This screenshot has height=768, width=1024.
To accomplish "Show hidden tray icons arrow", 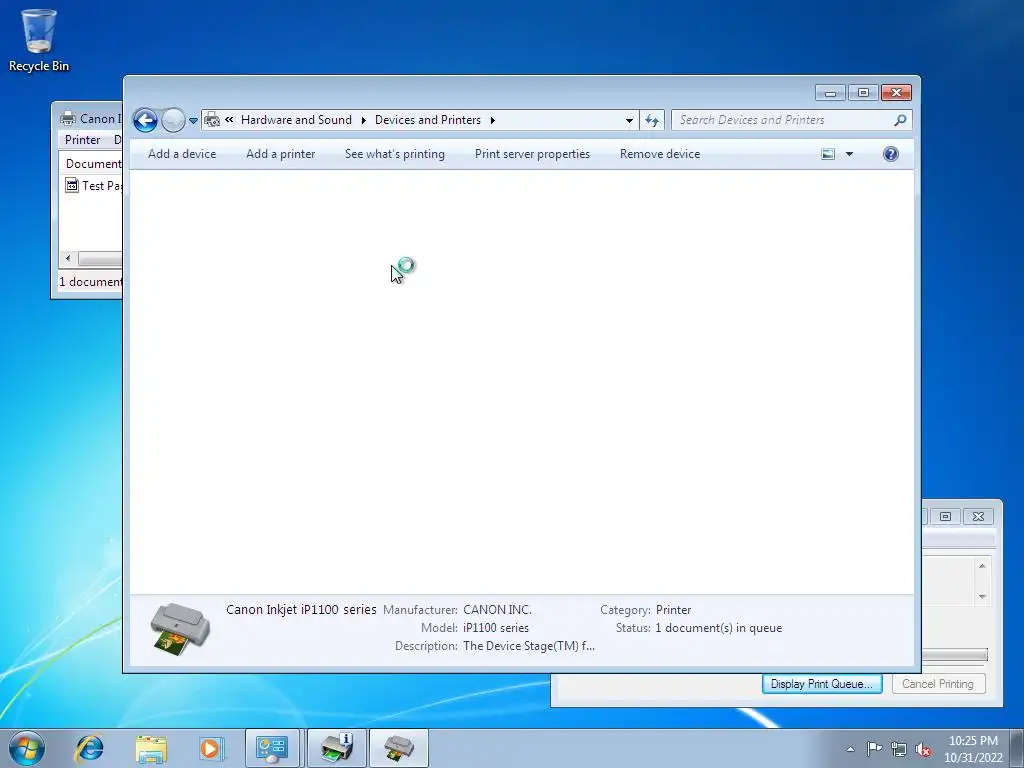I will (850, 749).
